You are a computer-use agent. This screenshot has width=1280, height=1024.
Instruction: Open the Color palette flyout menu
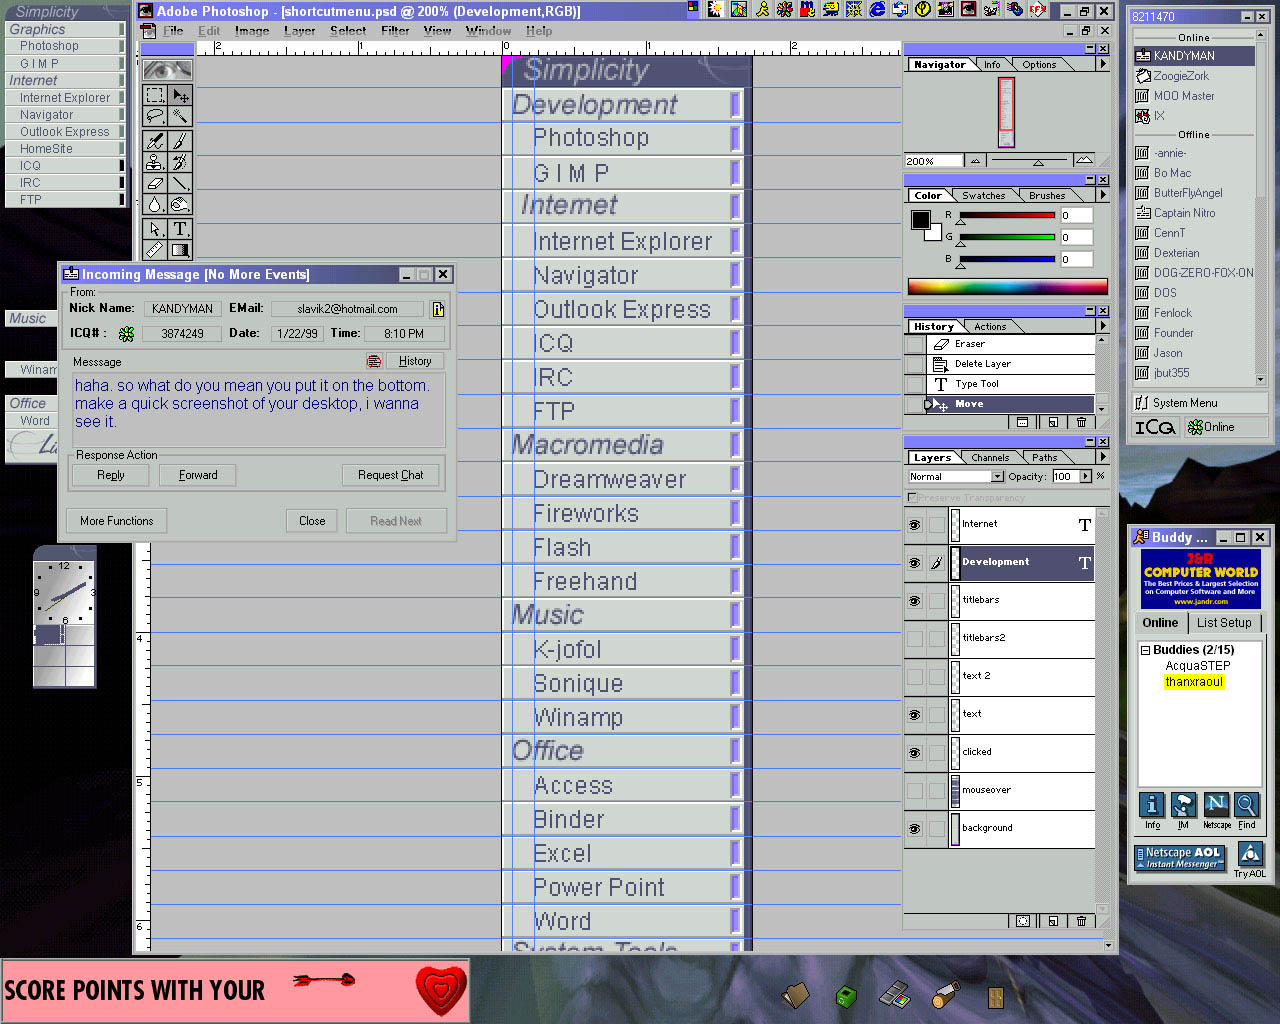1103,195
